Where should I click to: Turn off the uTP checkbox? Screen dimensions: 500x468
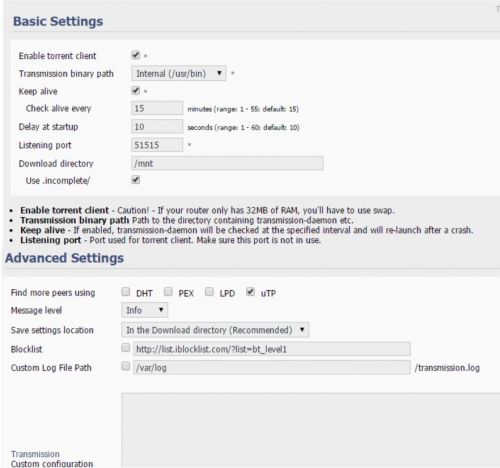pyautogui.click(x=250, y=292)
